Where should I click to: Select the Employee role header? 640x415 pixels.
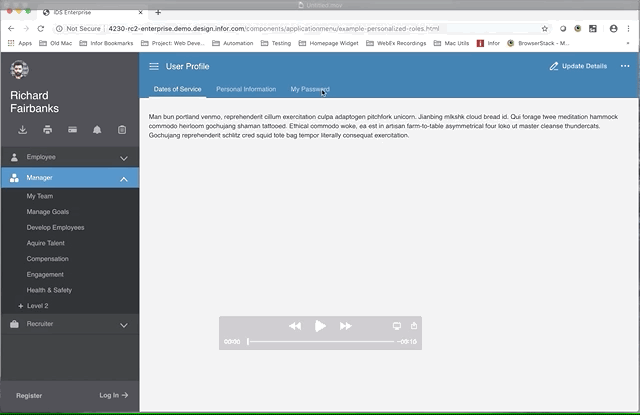click(70, 157)
